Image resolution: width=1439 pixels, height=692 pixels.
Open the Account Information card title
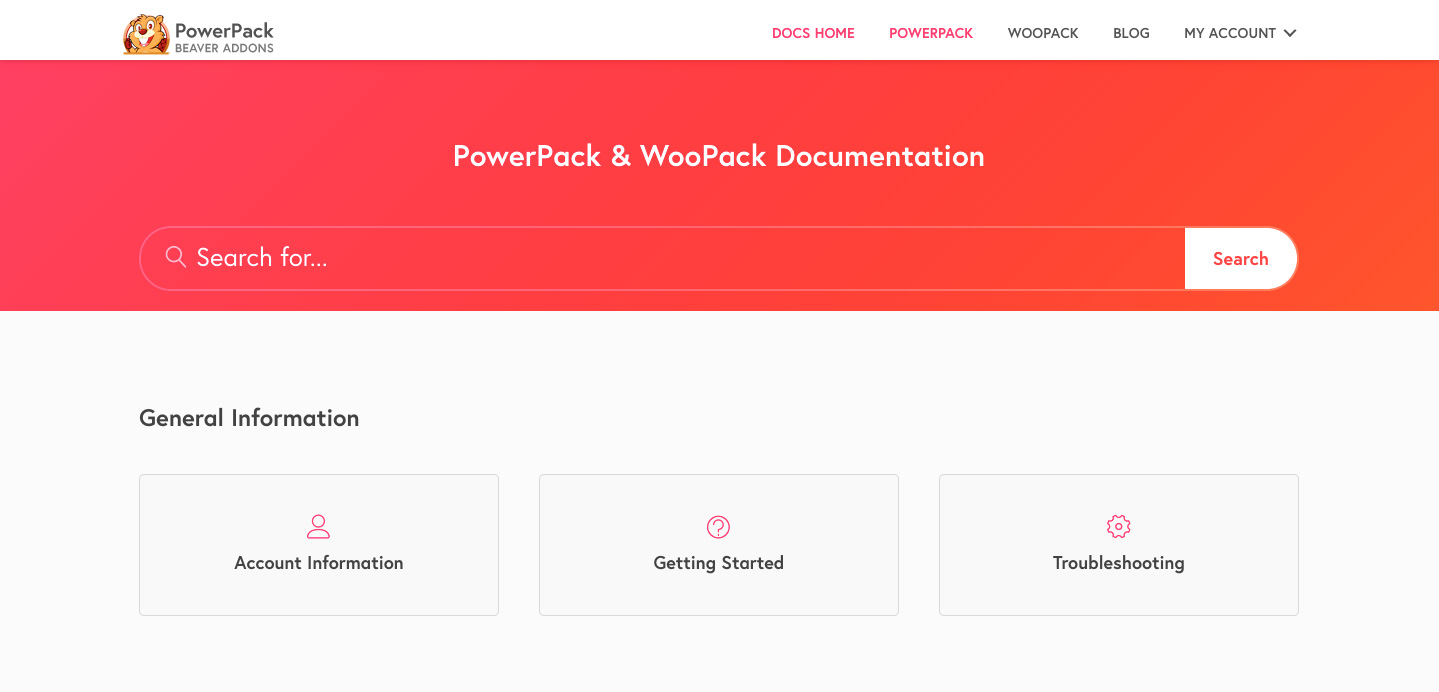319,563
